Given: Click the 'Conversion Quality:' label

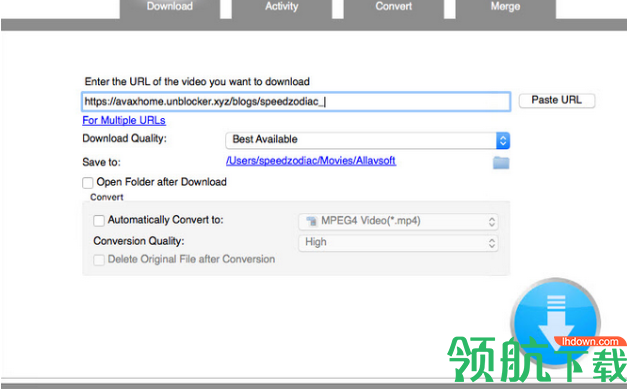Looking at the screenshot, I should coord(139,241).
